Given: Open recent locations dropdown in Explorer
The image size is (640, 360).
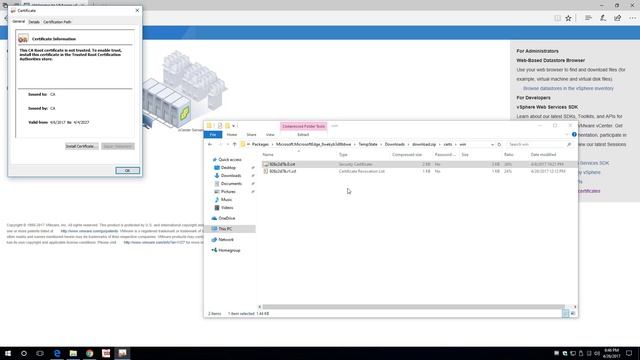Looking at the screenshot, I should (x=227, y=144).
